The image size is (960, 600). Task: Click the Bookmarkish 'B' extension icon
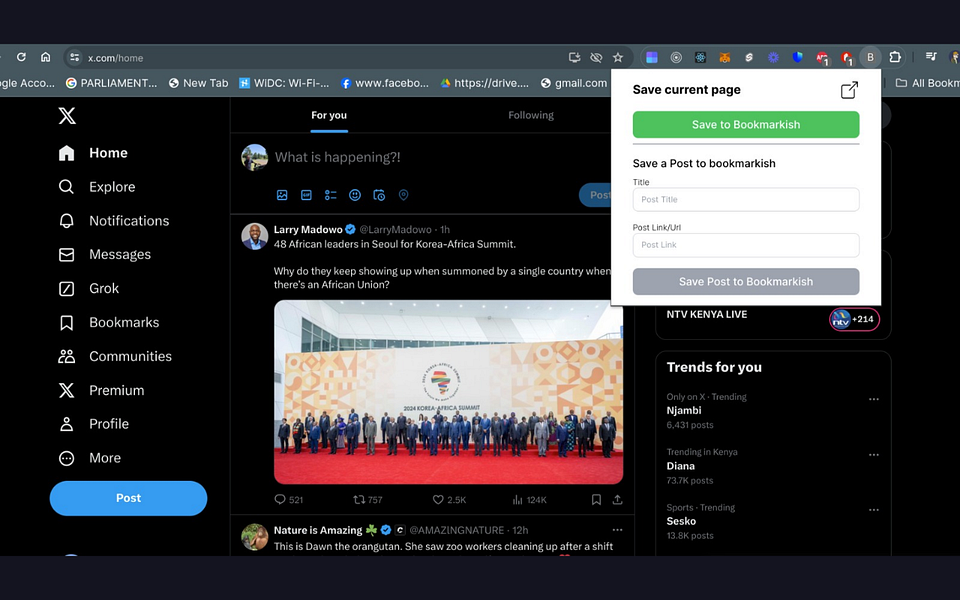[x=870, y=57]
